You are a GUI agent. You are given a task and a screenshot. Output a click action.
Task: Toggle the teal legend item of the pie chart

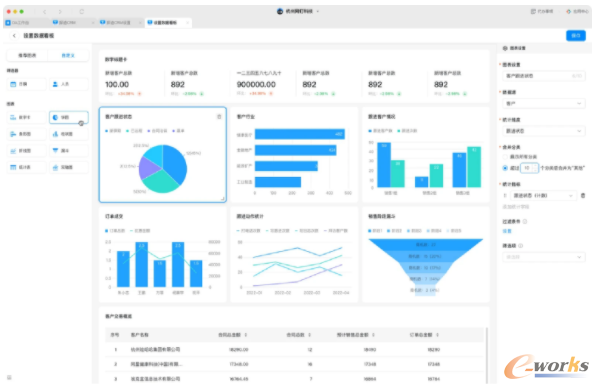134,131
